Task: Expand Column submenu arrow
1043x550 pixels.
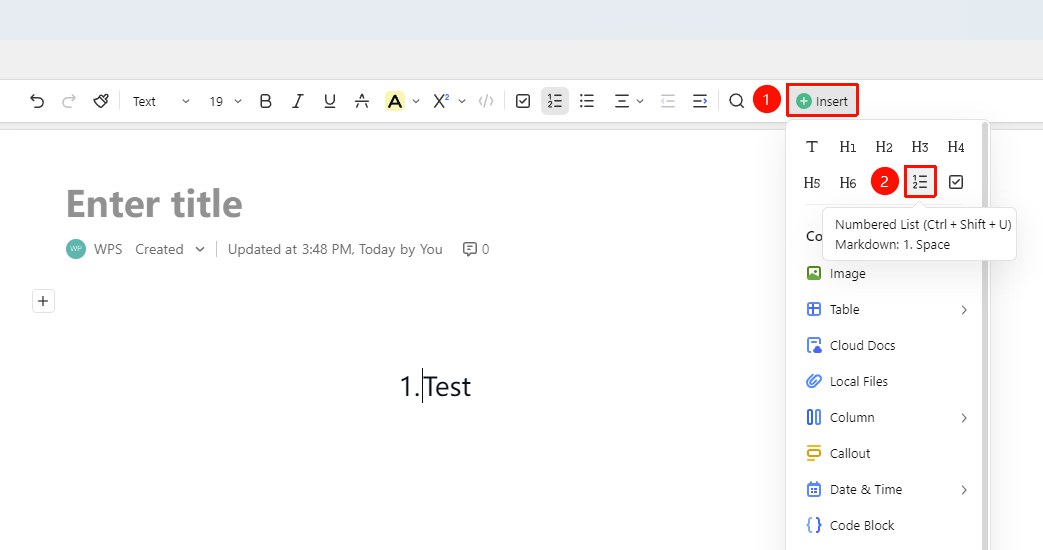Action: pyautogui.click(x=964, y=418)
